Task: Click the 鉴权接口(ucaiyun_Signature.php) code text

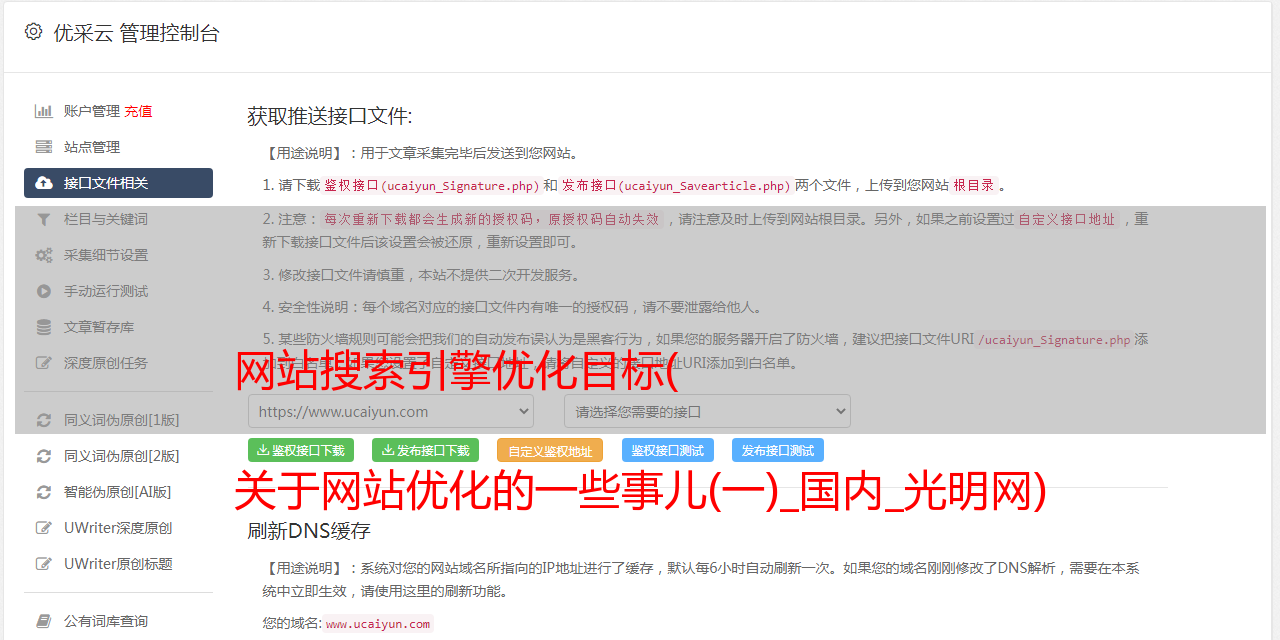Action: (431, 185)
